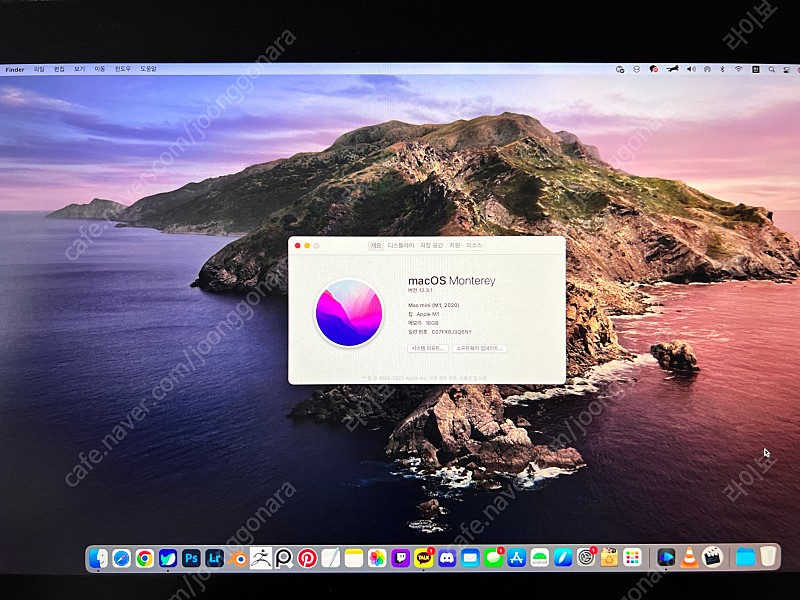Viewport: 800px width, 600px height.
Task: Select the 리소스 tab
Action: pyautogui.click(x=473, y=245)
